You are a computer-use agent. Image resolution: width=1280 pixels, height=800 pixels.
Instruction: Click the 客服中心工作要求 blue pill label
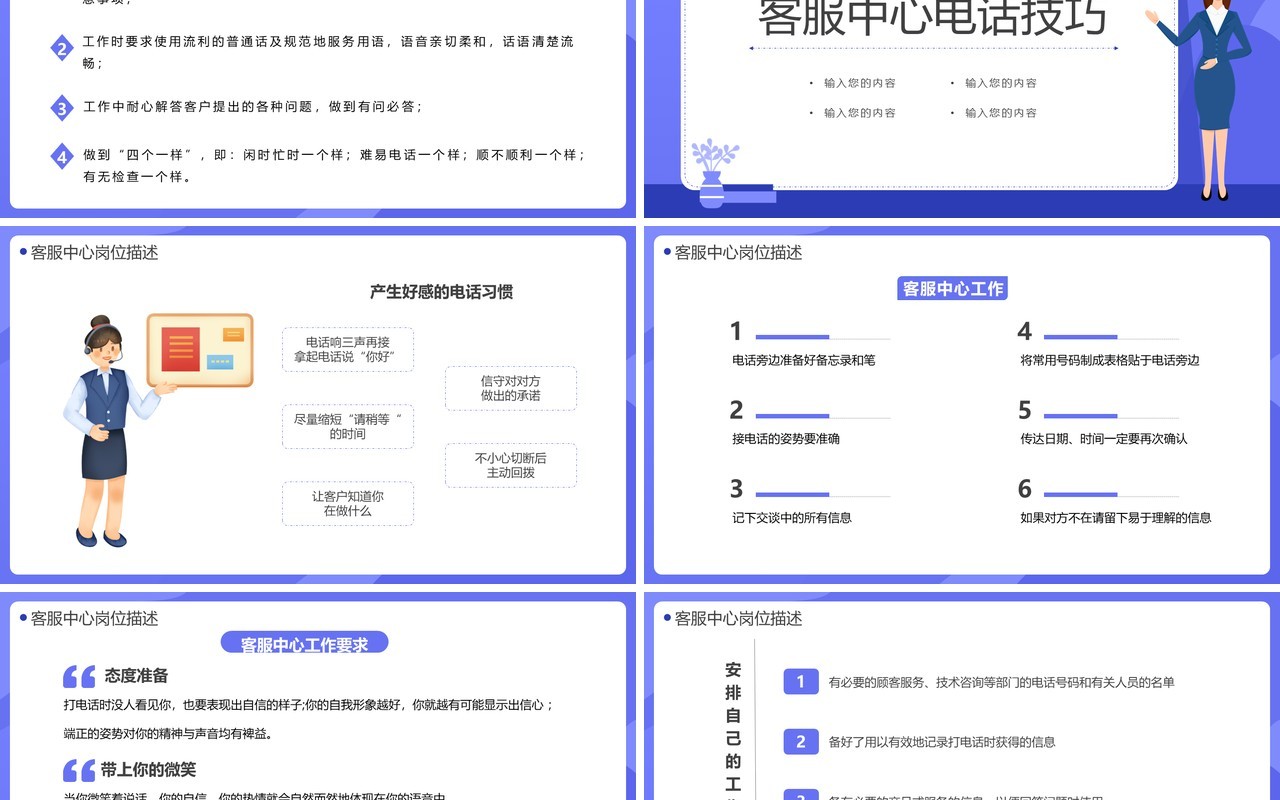304,643
